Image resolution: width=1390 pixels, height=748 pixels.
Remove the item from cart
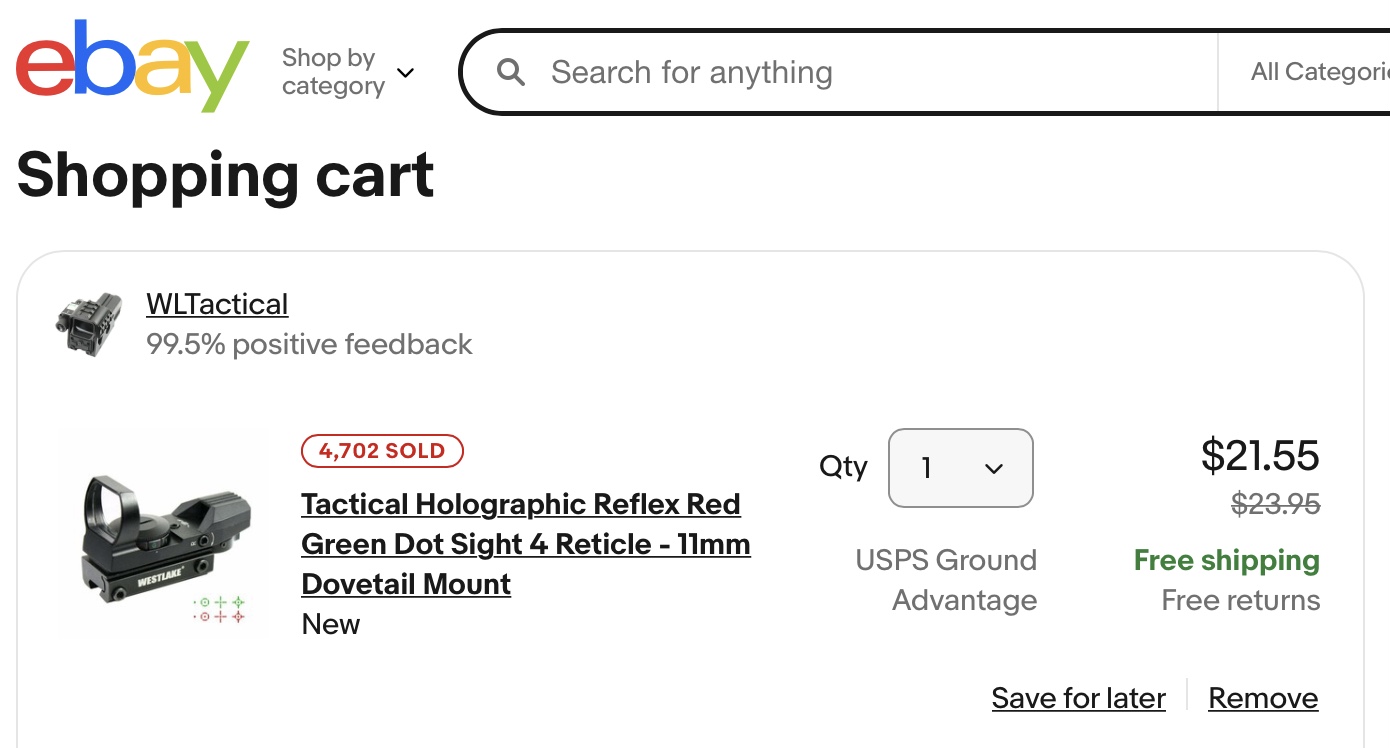(x=1263, y=698)
